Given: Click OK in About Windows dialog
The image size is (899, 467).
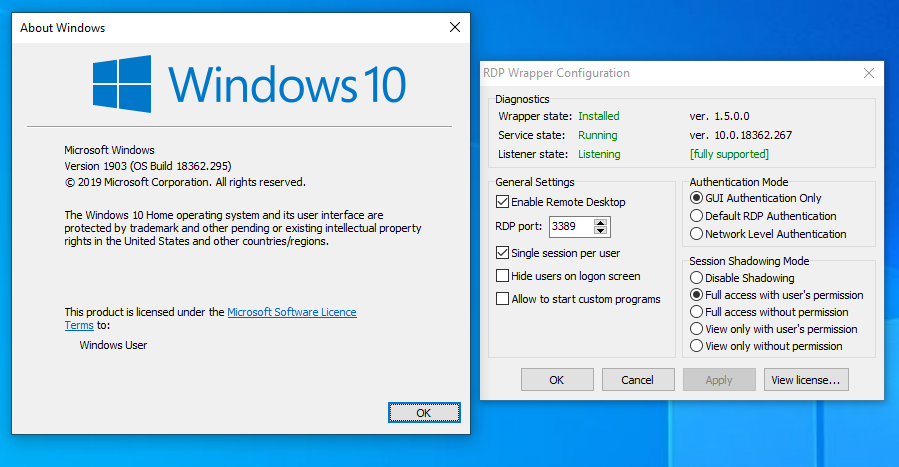Looking at the screenshot, I should tap(424, 413).
